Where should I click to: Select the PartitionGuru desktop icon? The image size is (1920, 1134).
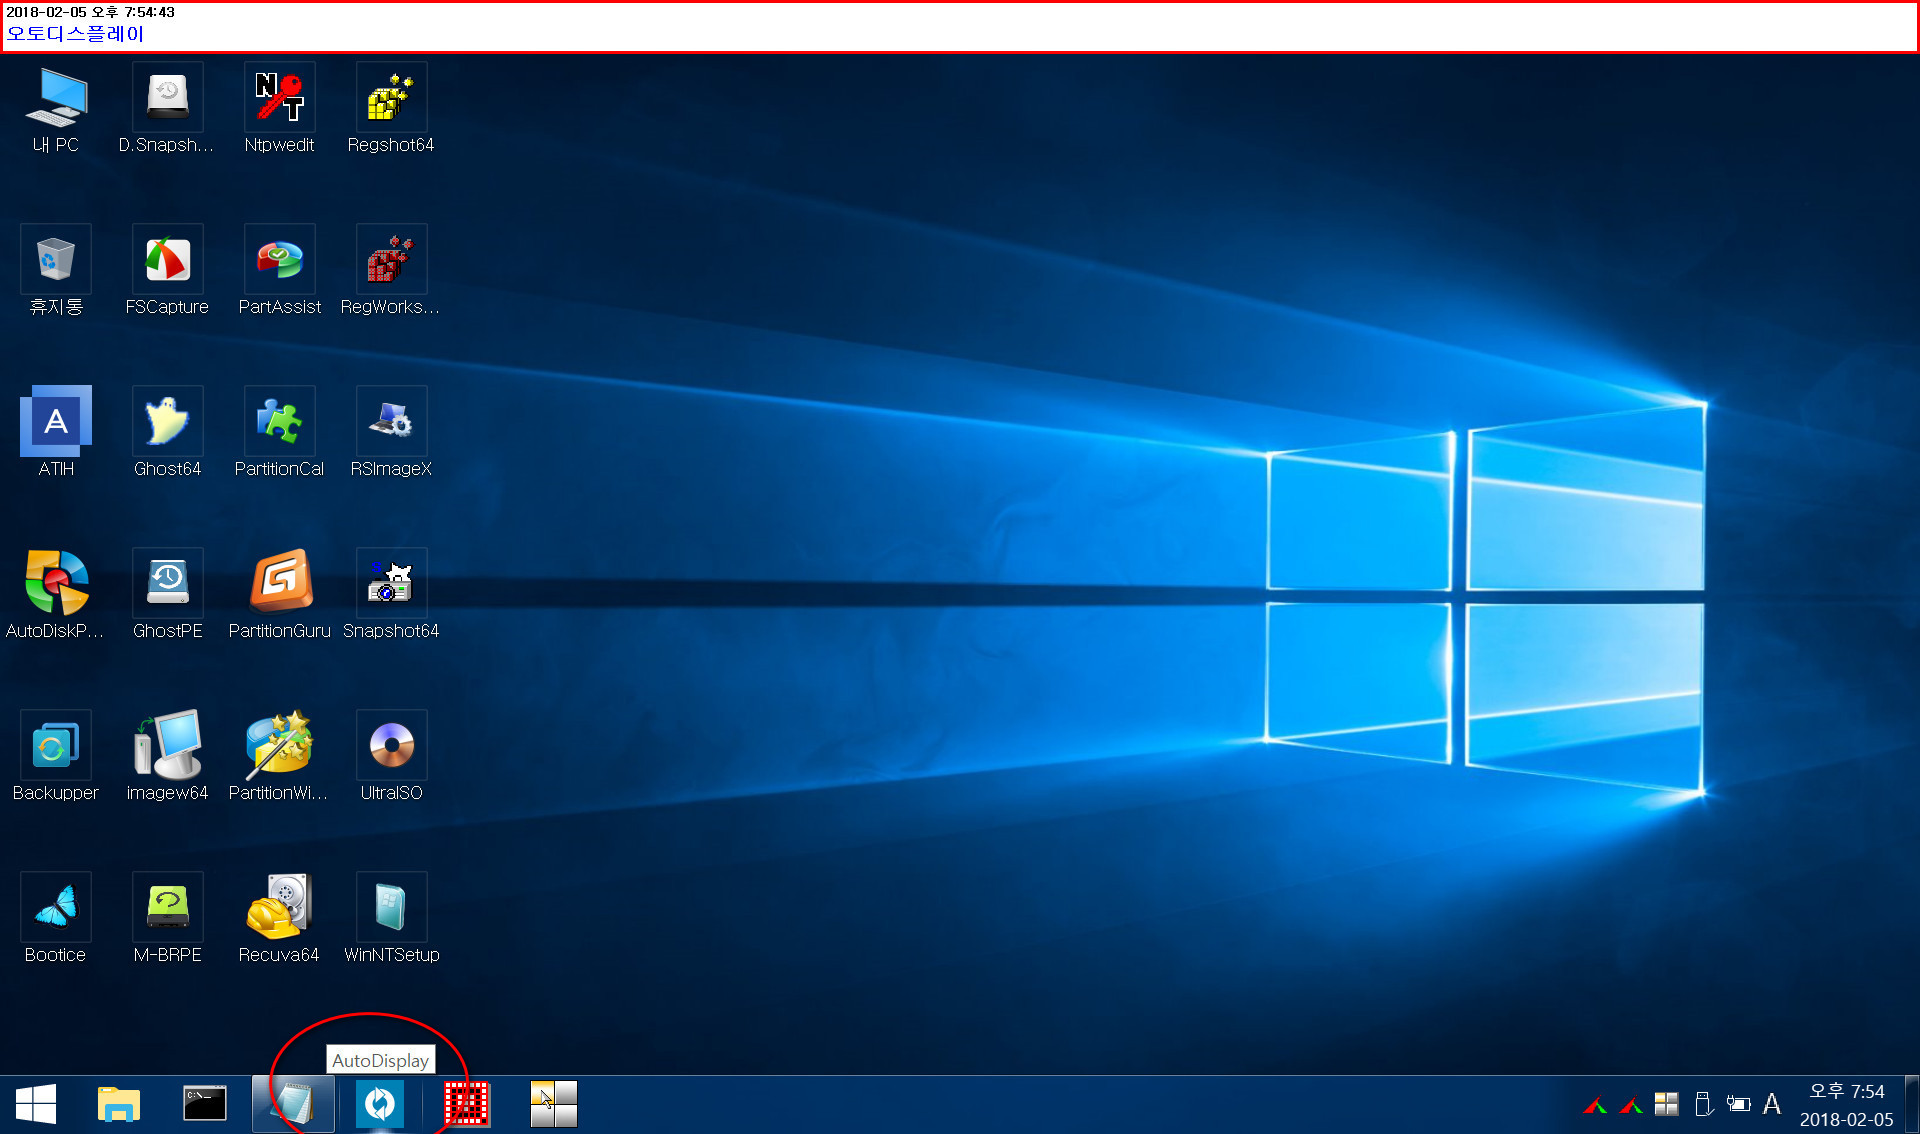(279, 595)
